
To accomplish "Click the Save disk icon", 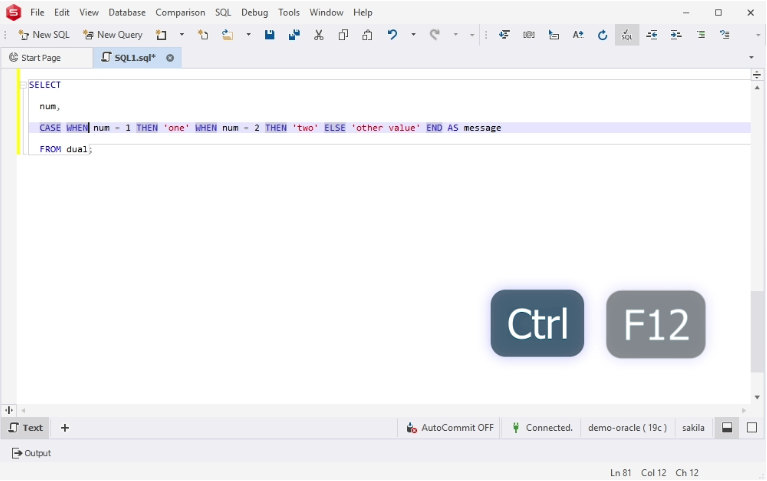I will pos(270,35).
